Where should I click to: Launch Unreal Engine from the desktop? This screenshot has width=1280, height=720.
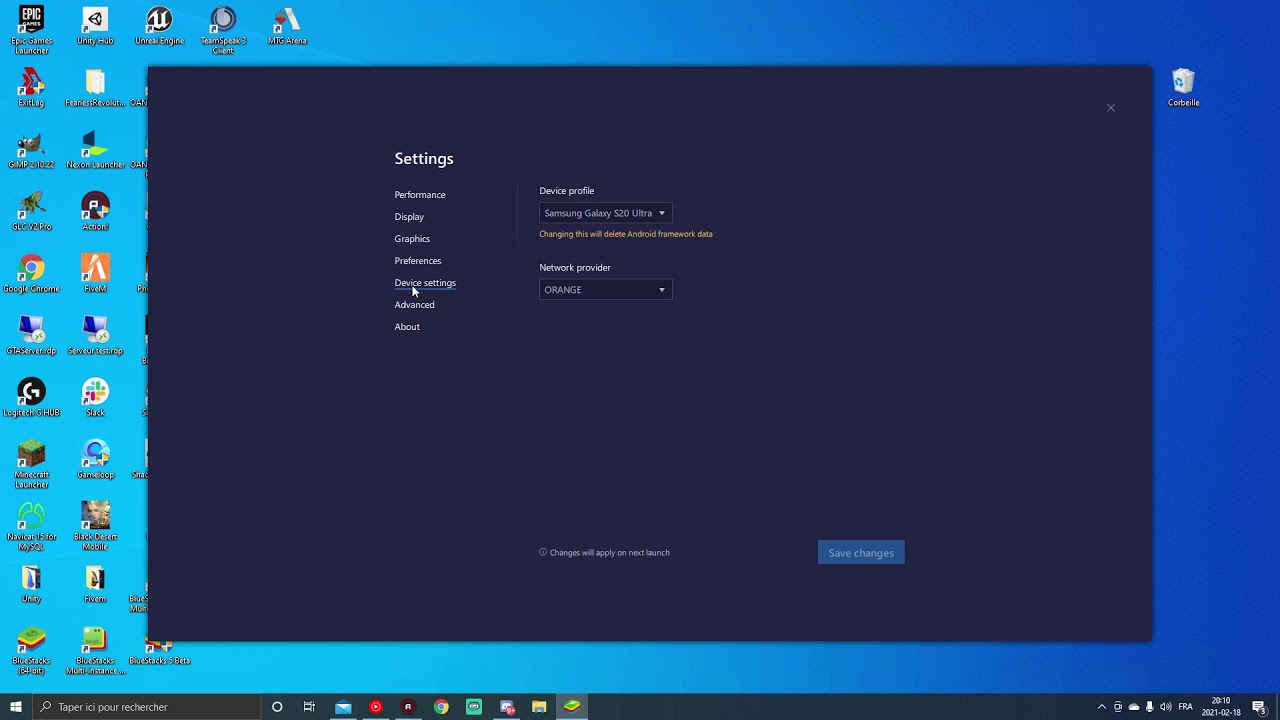pyautogui.click(x=159, y=27)
